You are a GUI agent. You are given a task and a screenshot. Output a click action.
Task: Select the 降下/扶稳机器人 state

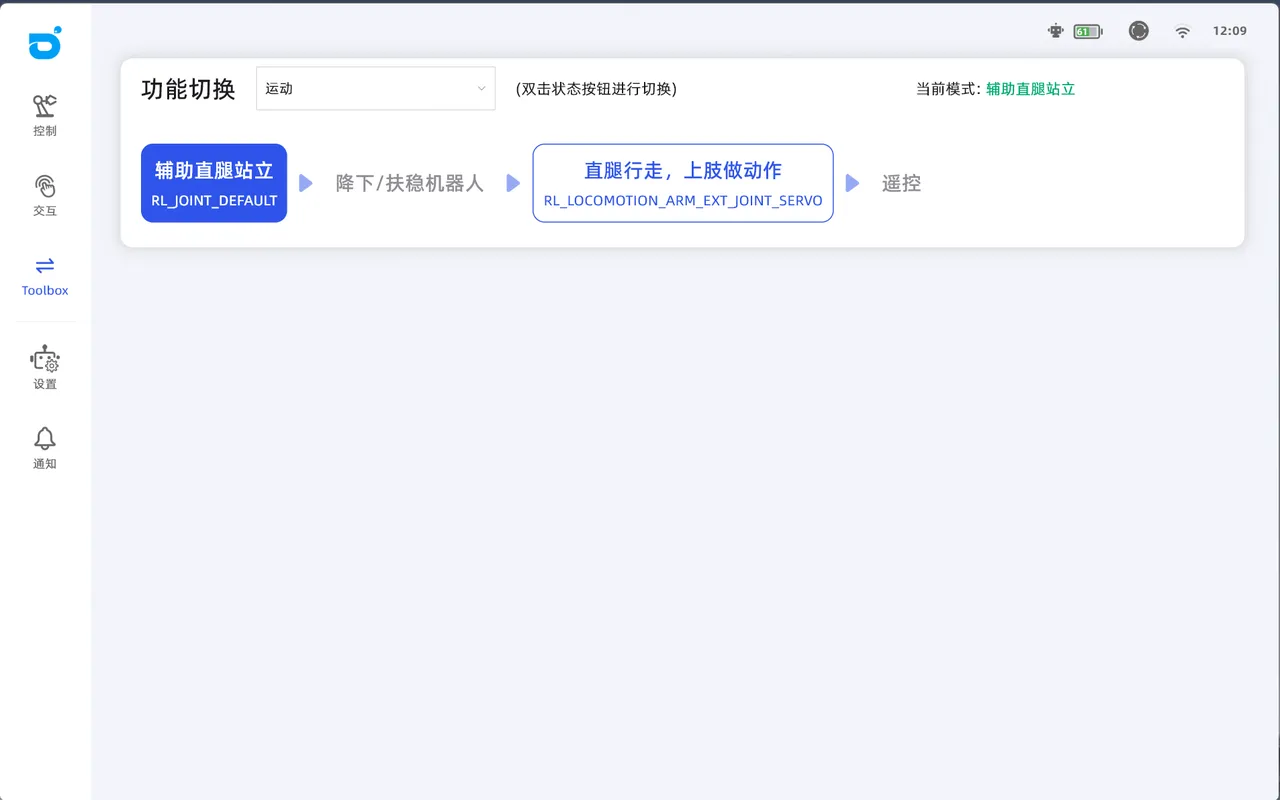pyautogui.click(x=410, y=184)
